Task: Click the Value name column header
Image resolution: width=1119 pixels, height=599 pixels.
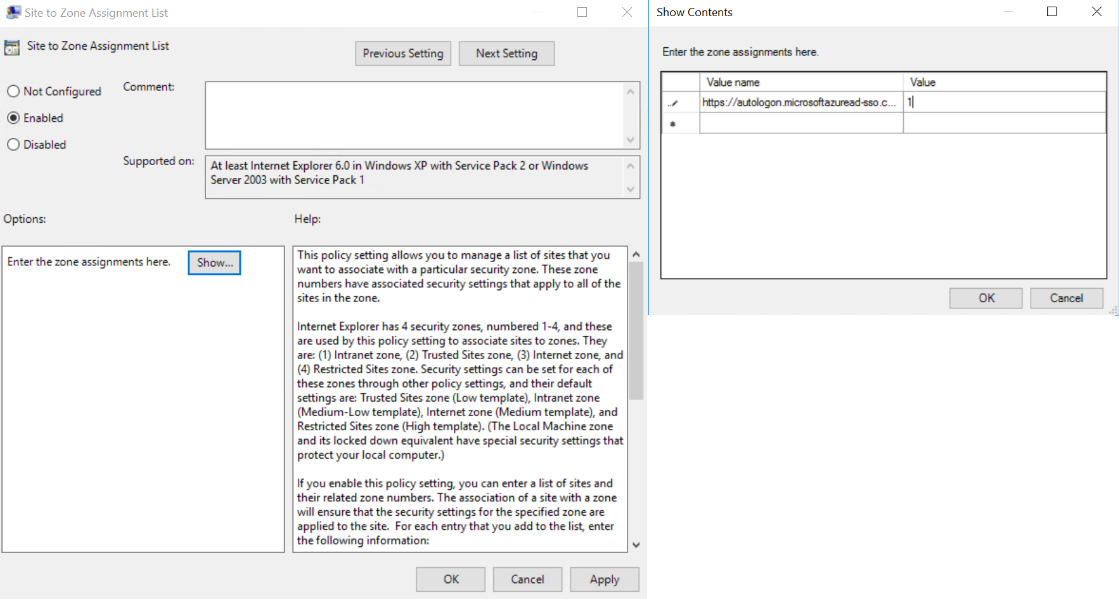Action: point(800,82)
